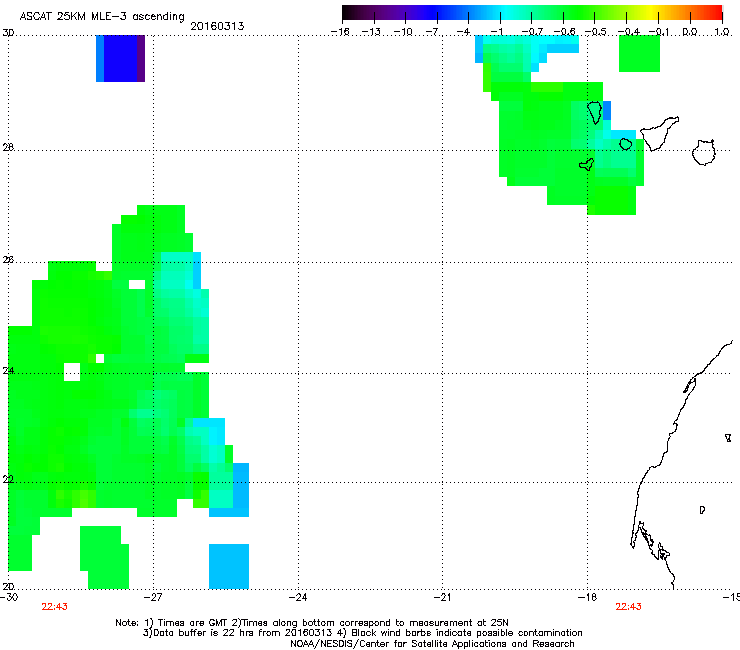Select the date label '20160313' under the title

coord(217,26)
